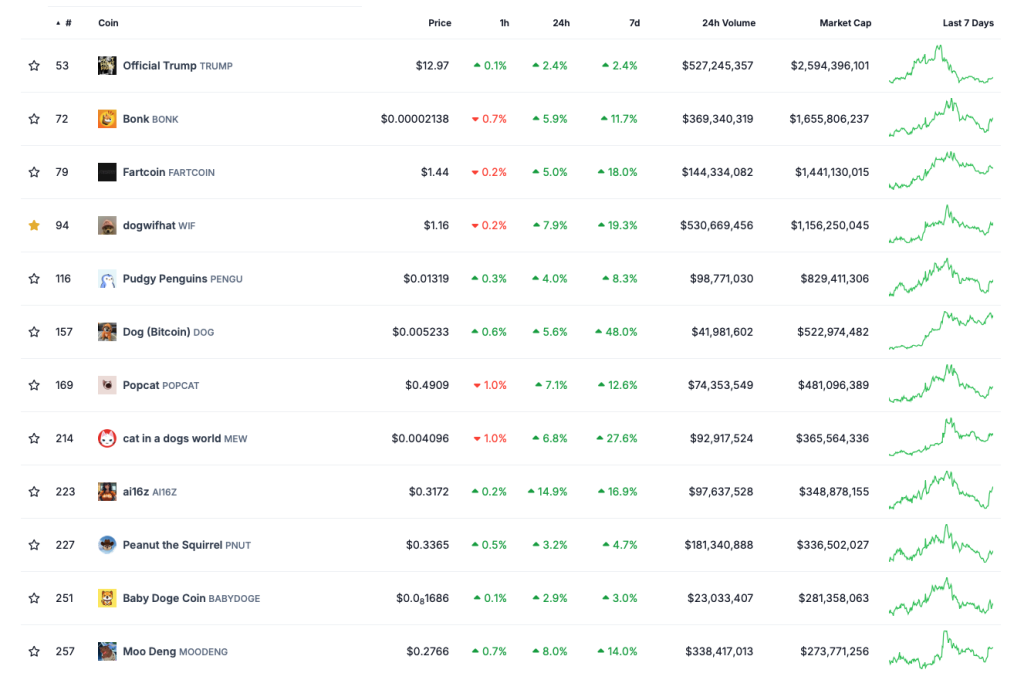
Task: Click the Fartcoin logo icon
Action: point(107,172)
